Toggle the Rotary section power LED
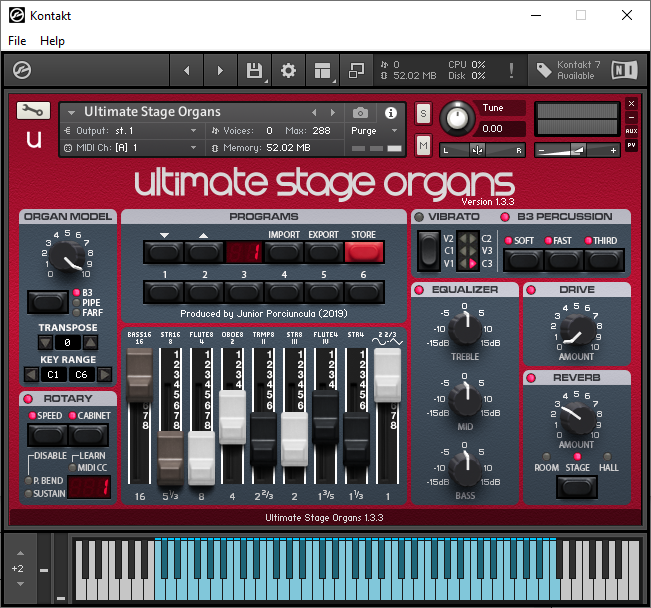The height and width of the screenshot is (608, 651). pyautogui.click(x=28, y=399)
